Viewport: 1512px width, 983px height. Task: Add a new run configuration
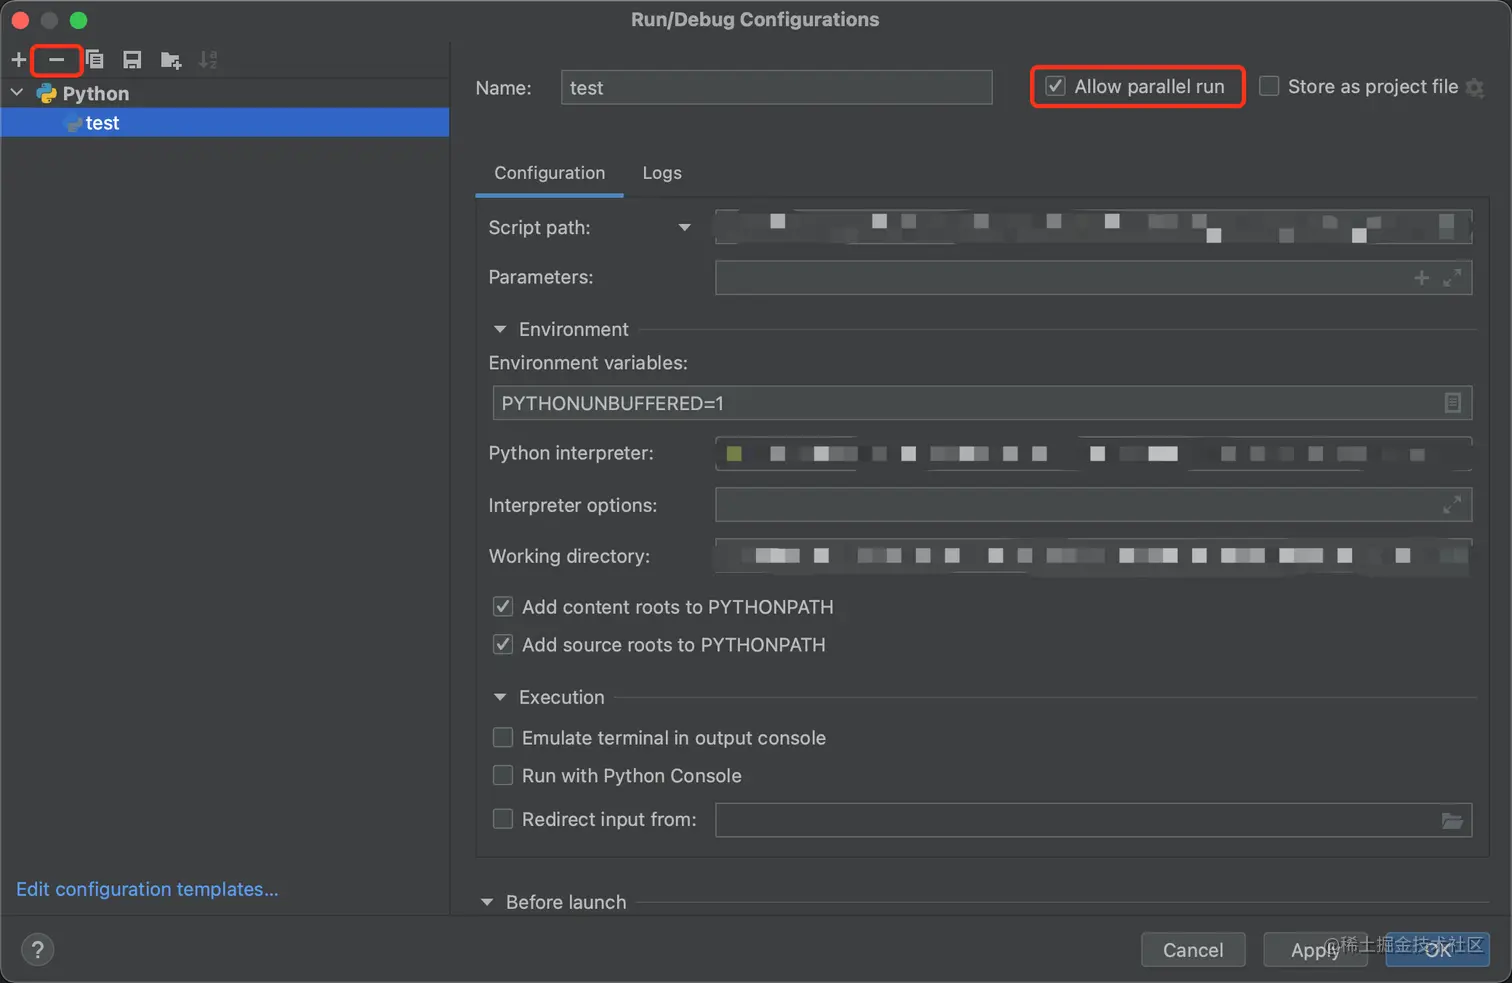coord(18,60)
